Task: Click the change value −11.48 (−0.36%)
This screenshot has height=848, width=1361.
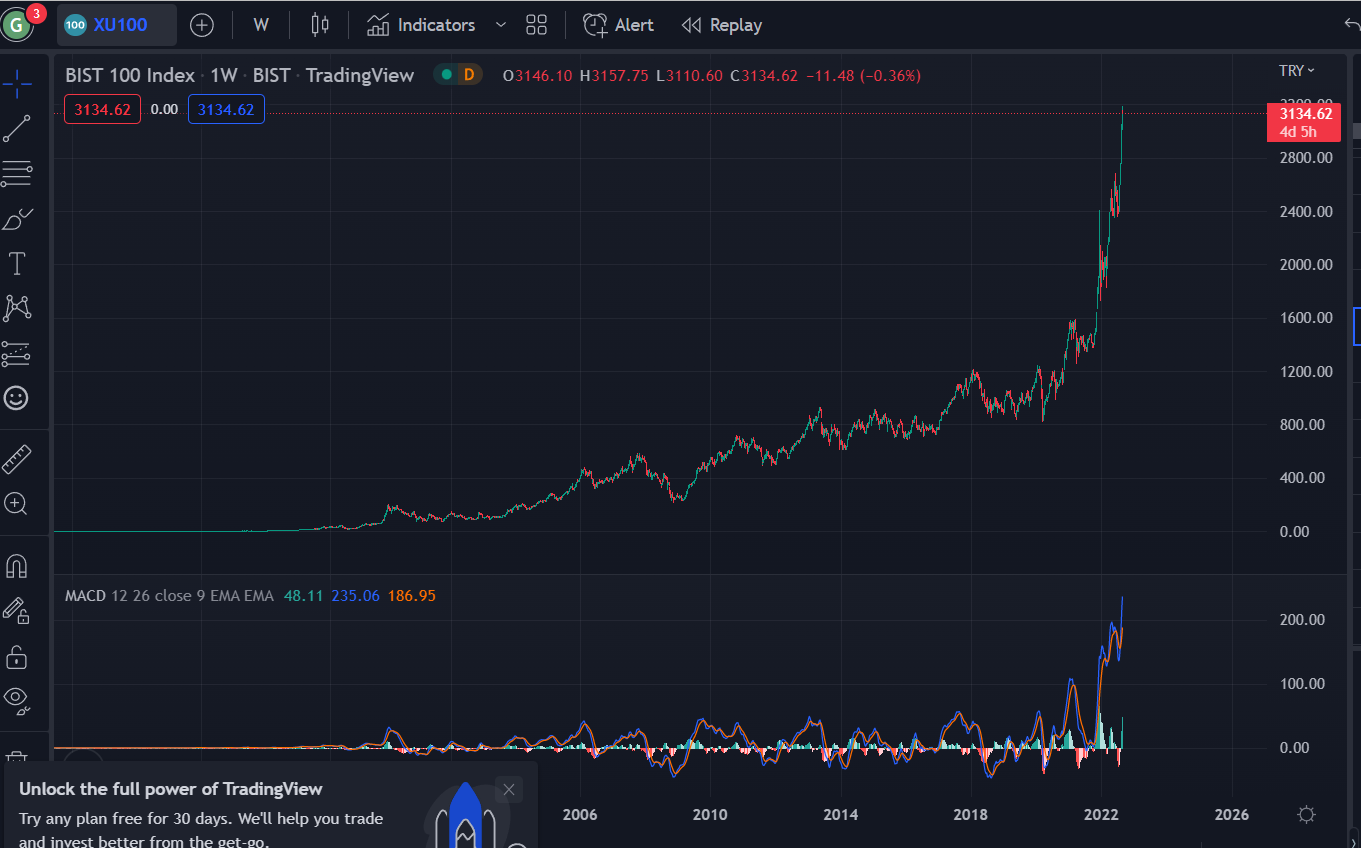Action: [863, 76]
